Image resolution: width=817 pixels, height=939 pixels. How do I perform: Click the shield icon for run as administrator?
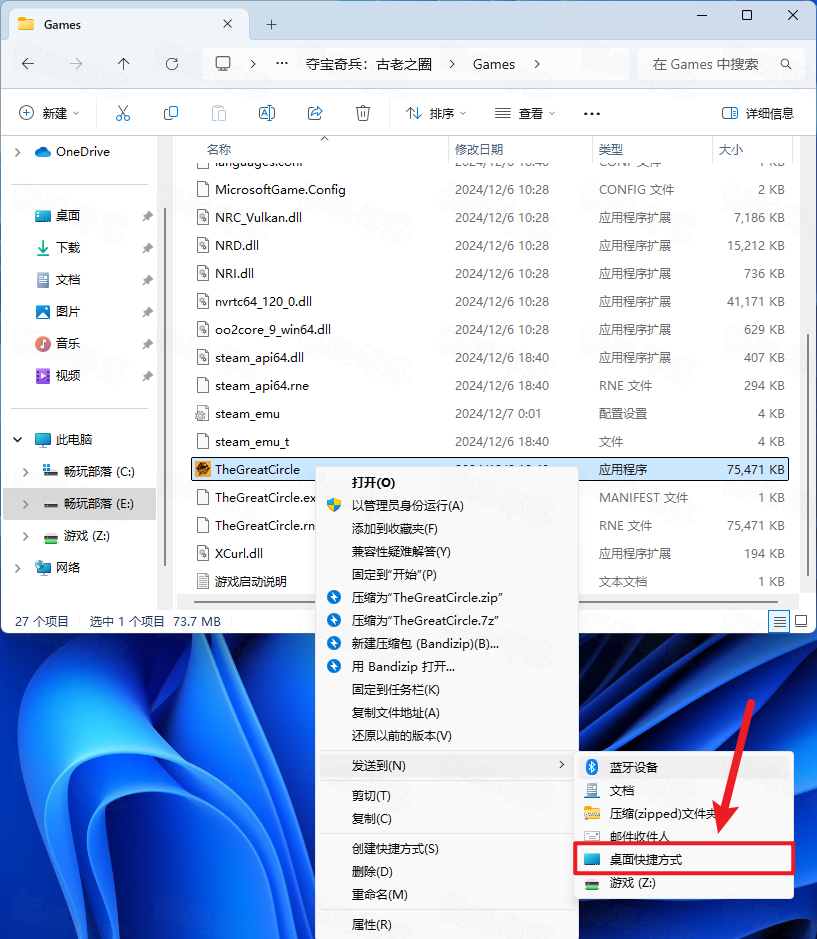[334, 505]
